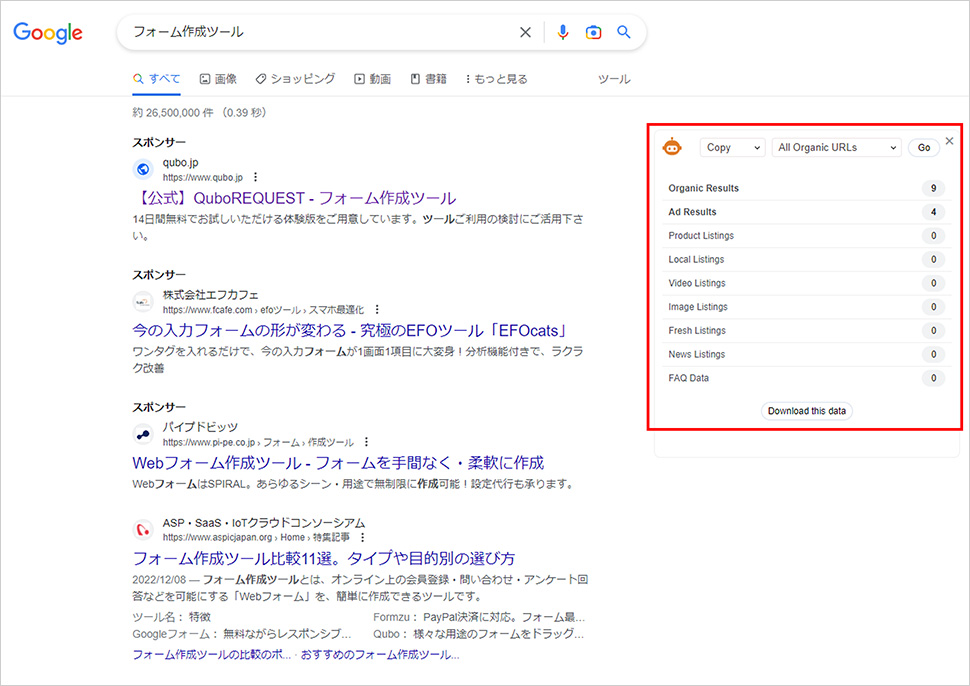The width and height of the screenshot is (970, 686).
Task: Click the Organic Results count badge 9
Action: pyautogui.click(x=934, y=188)
